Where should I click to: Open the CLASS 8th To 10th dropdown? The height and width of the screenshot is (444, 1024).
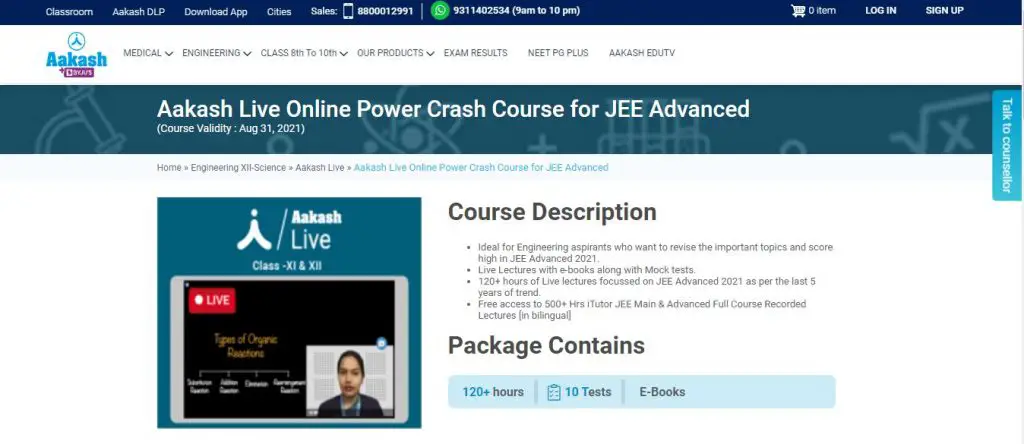click(304, 53)
